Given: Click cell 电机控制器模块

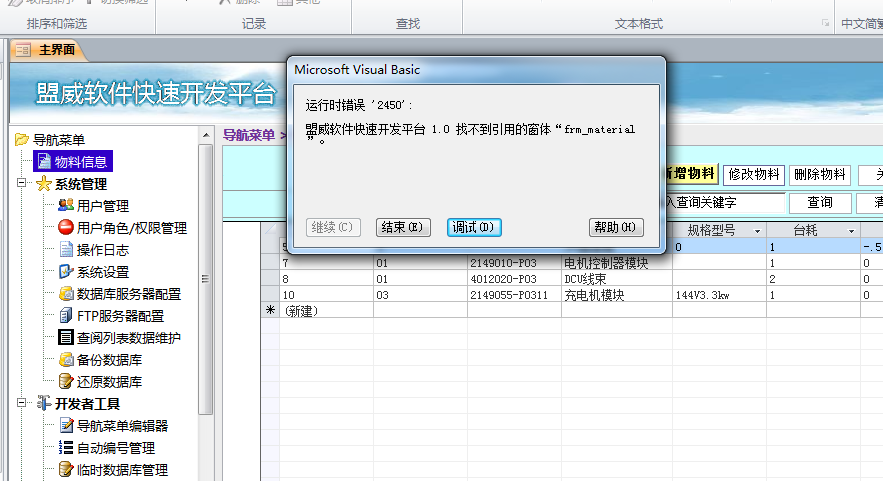Looking at the screenshot, I should coord(617,263).
